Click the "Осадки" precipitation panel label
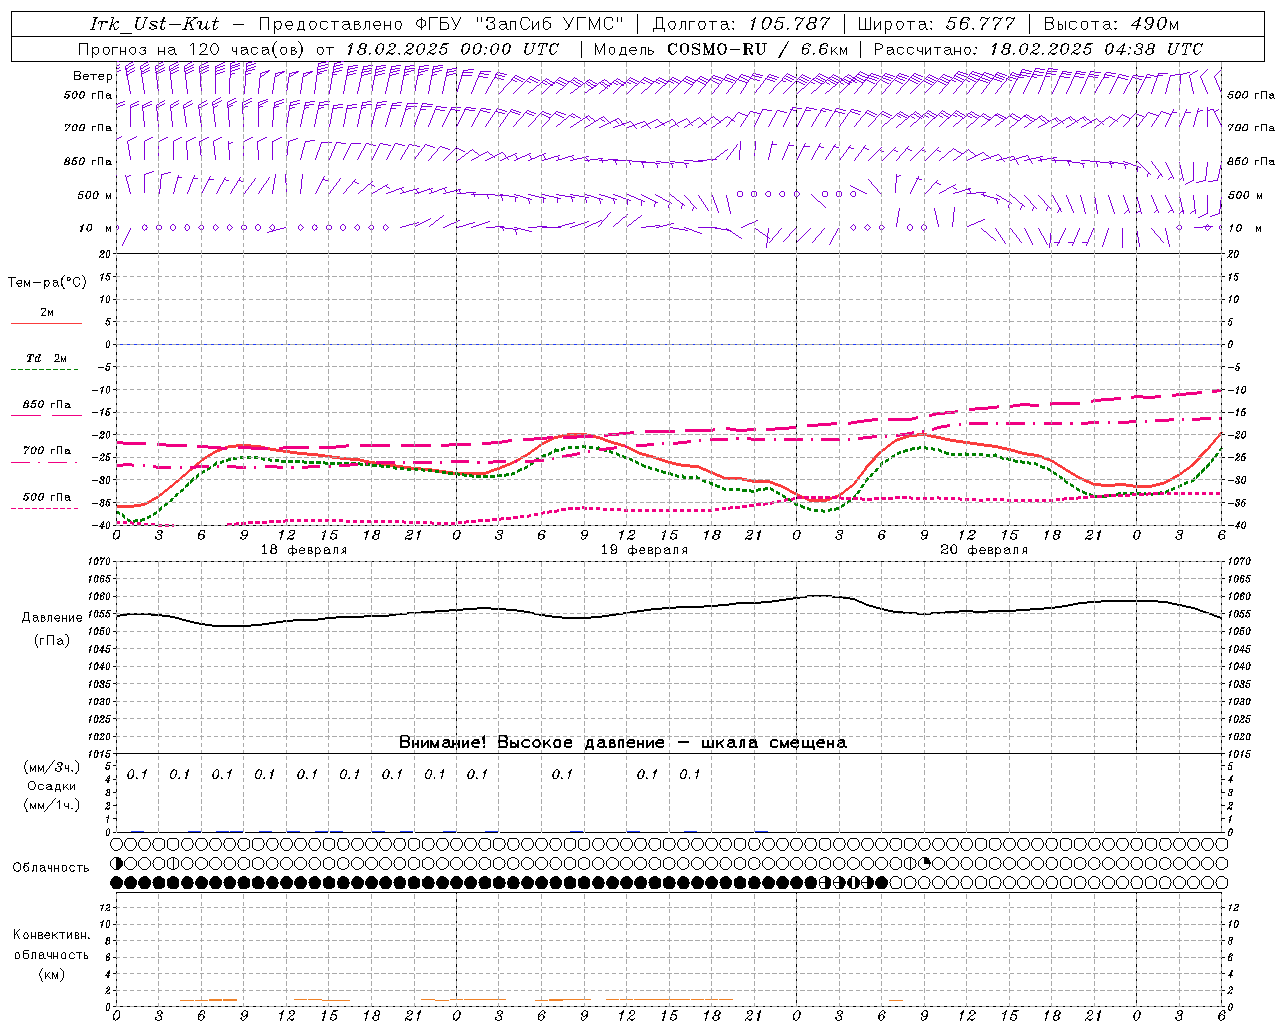The width and height of the screenshot is (1280, 1024). click(51, 786)
